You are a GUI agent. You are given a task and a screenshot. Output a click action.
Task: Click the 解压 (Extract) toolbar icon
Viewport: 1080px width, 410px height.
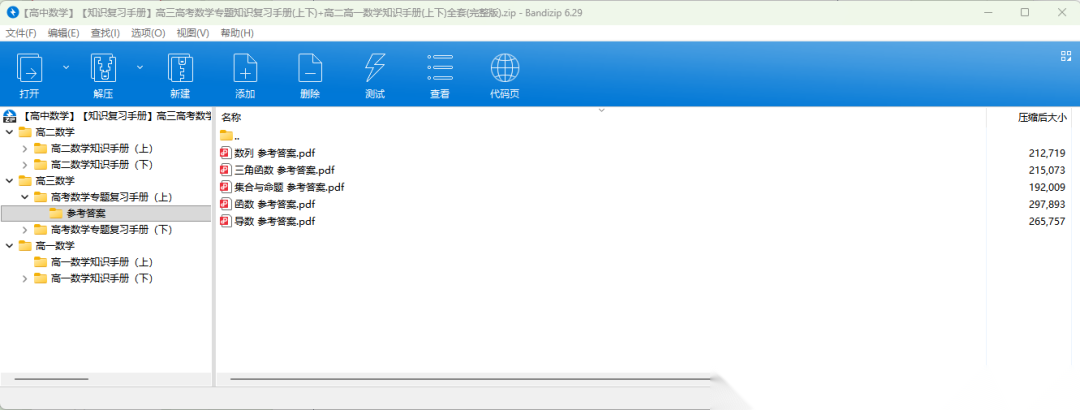click(x=104, y=70)
